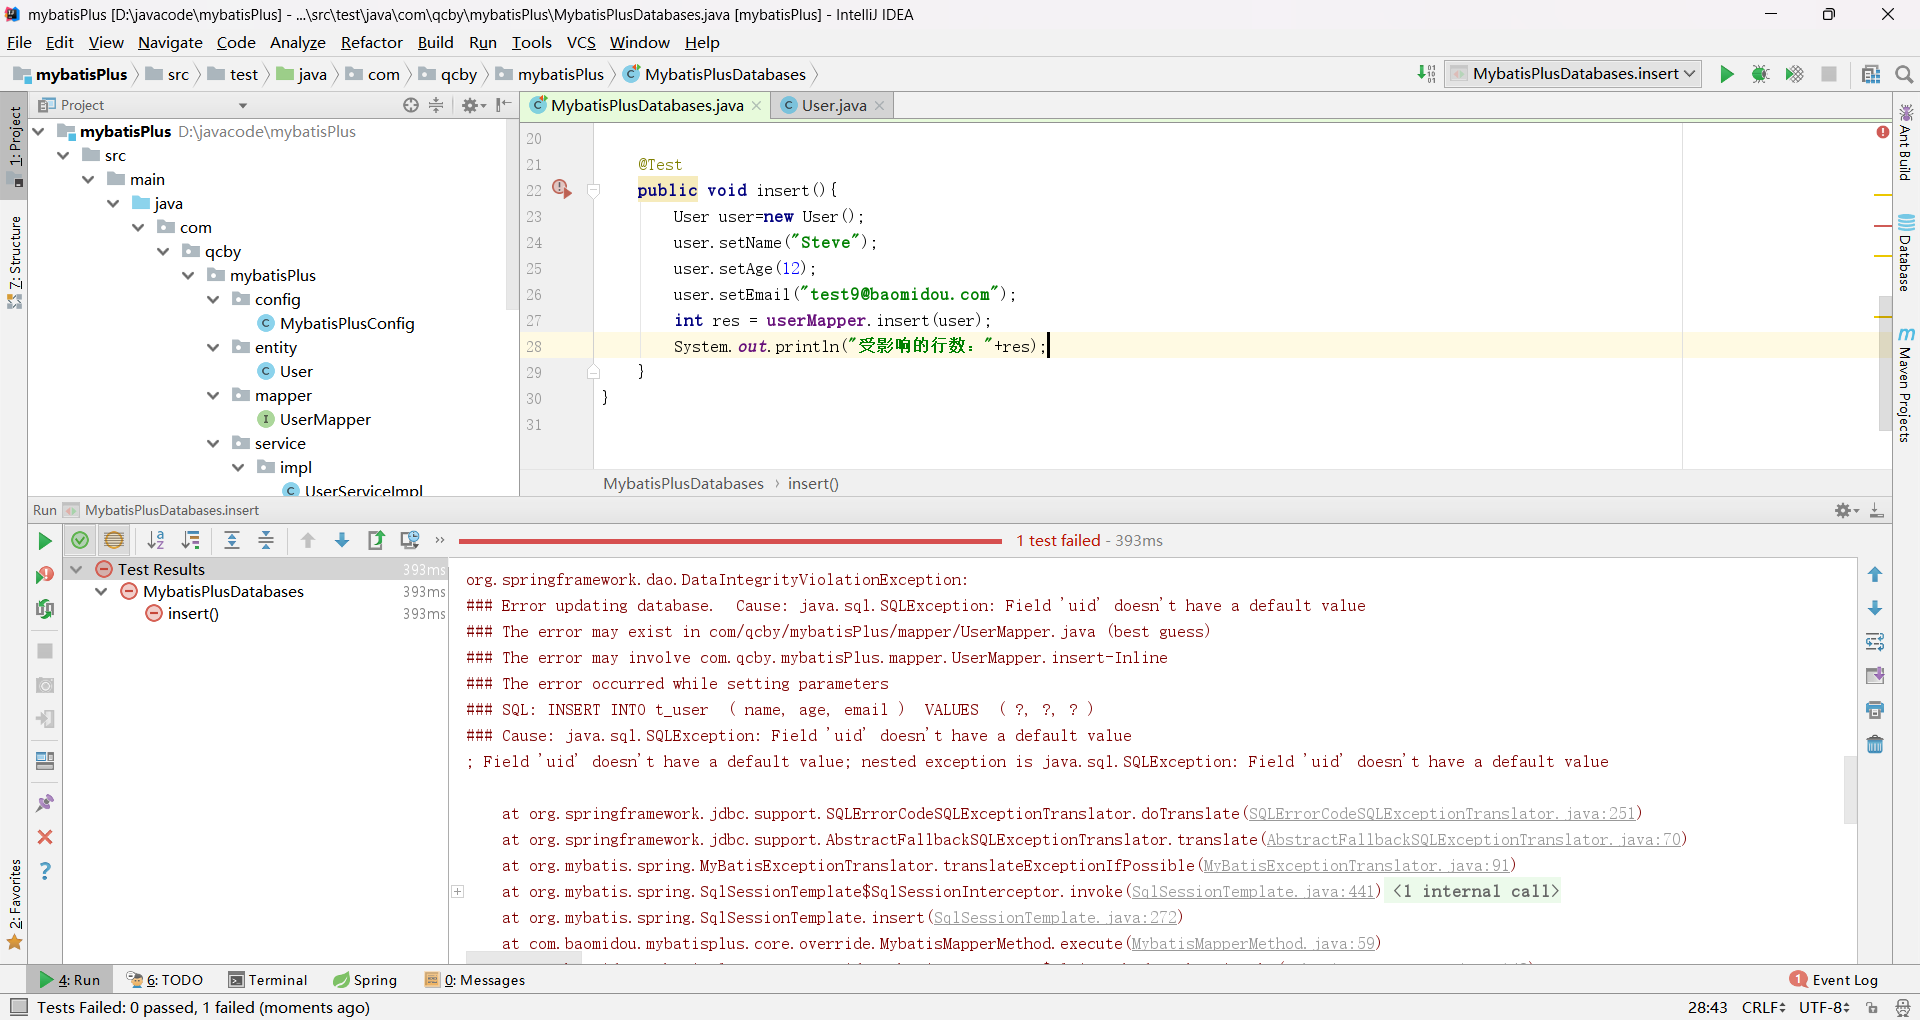1920x1020 pixels.
Task: Click the make/build project icon
Action: [x=1426, y=74]
